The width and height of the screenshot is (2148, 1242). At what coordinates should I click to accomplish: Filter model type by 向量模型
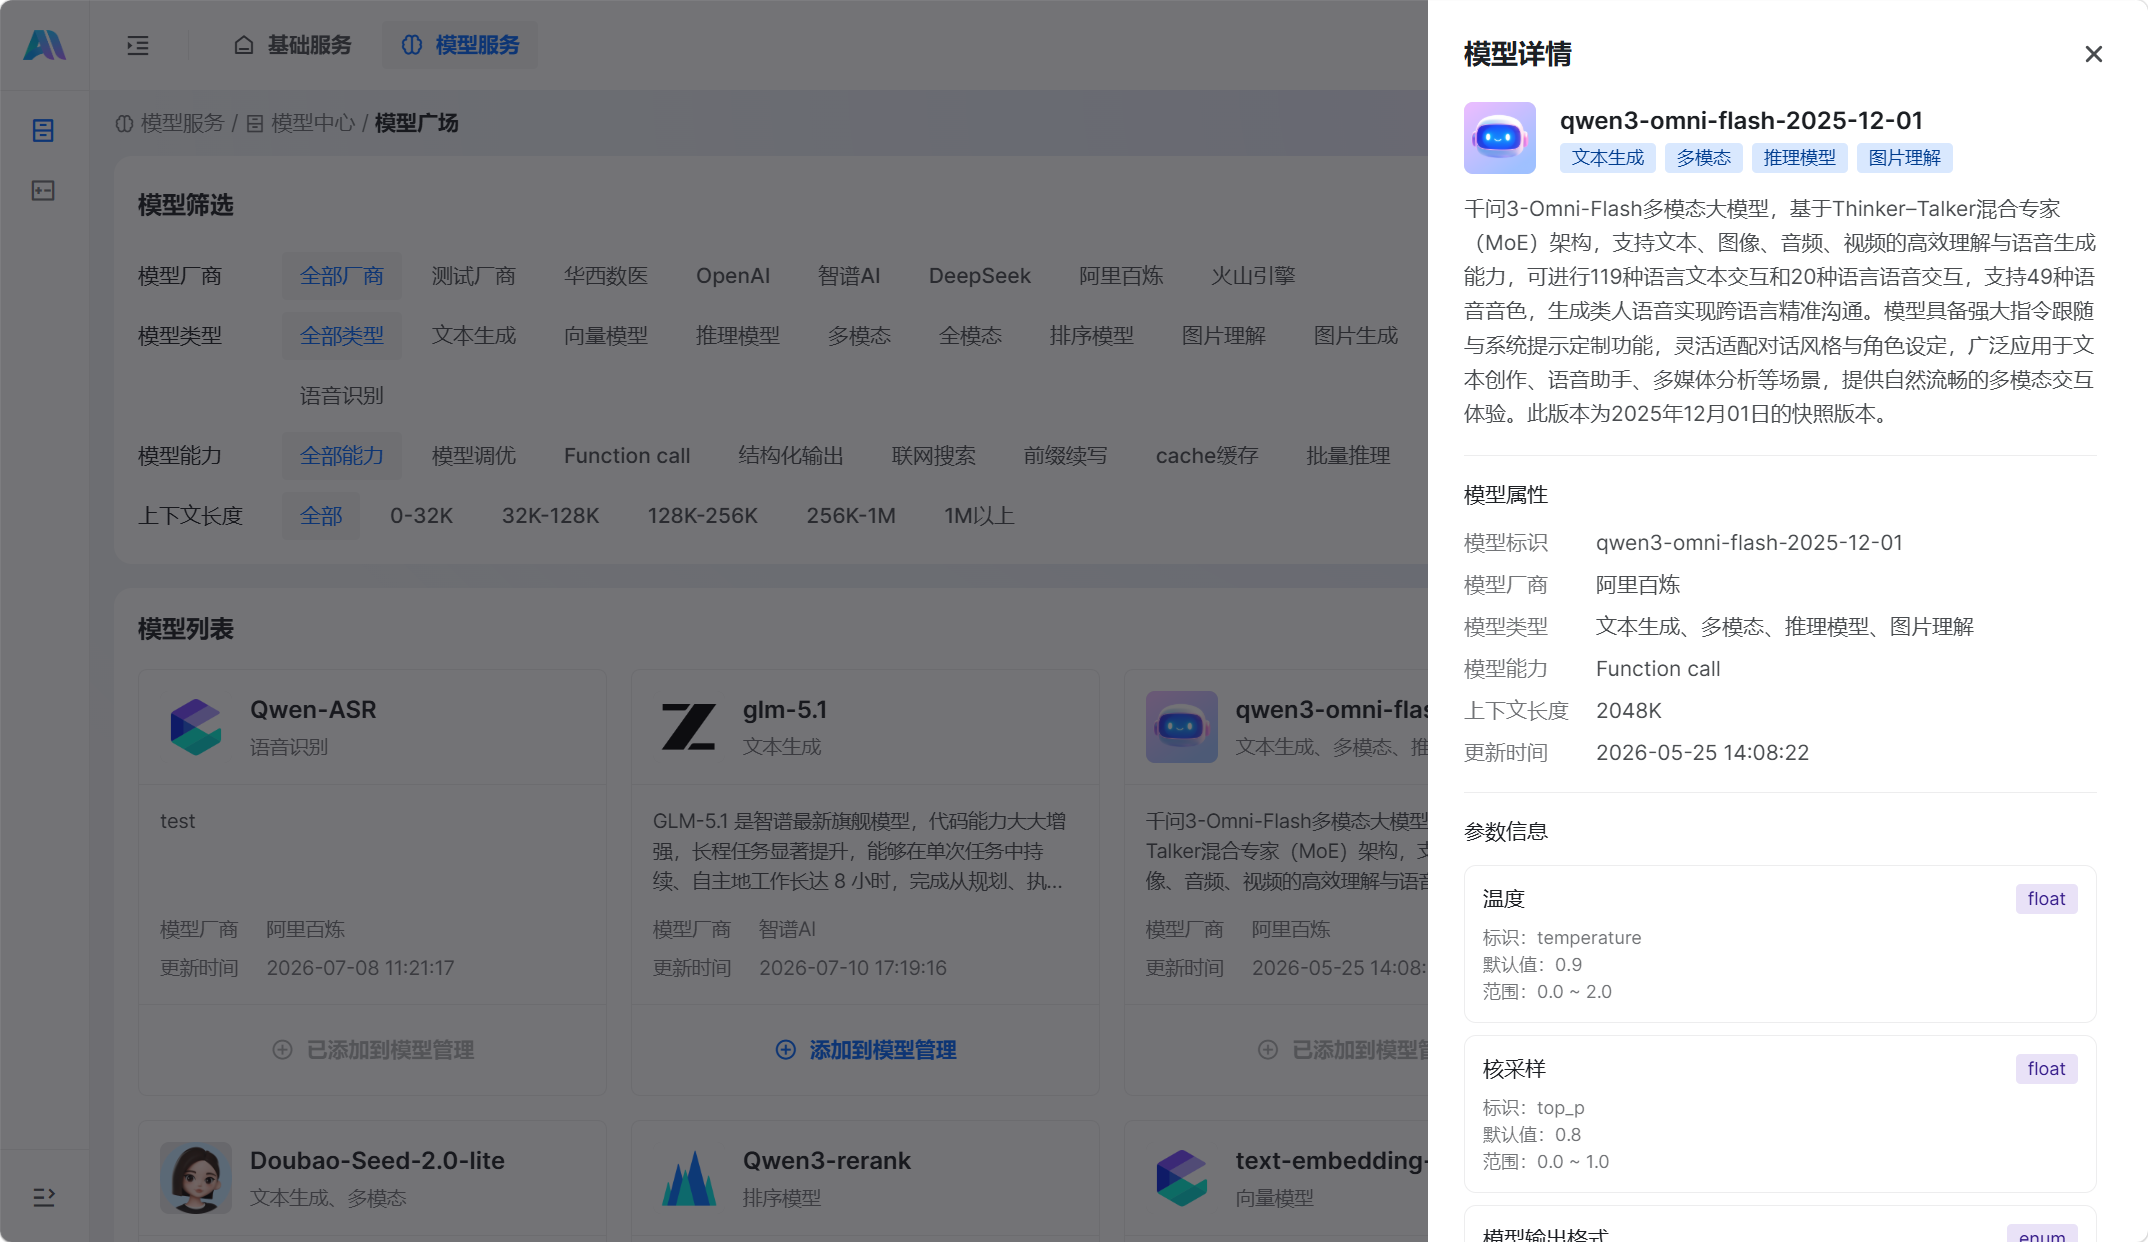(x=606, y=336)
